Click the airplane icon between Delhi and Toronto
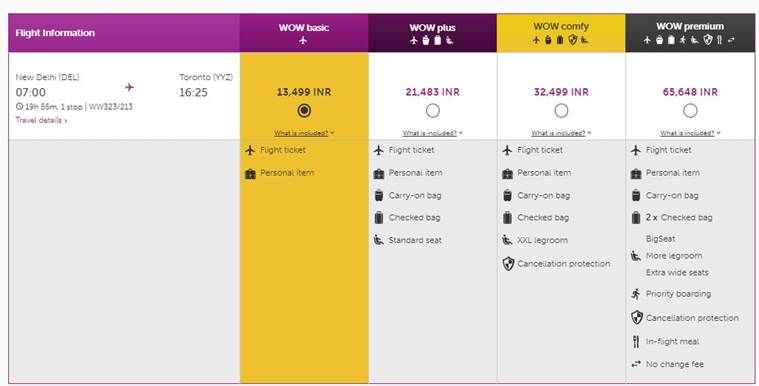This screenshot has width=759, height=386. (x=129, y=87)
